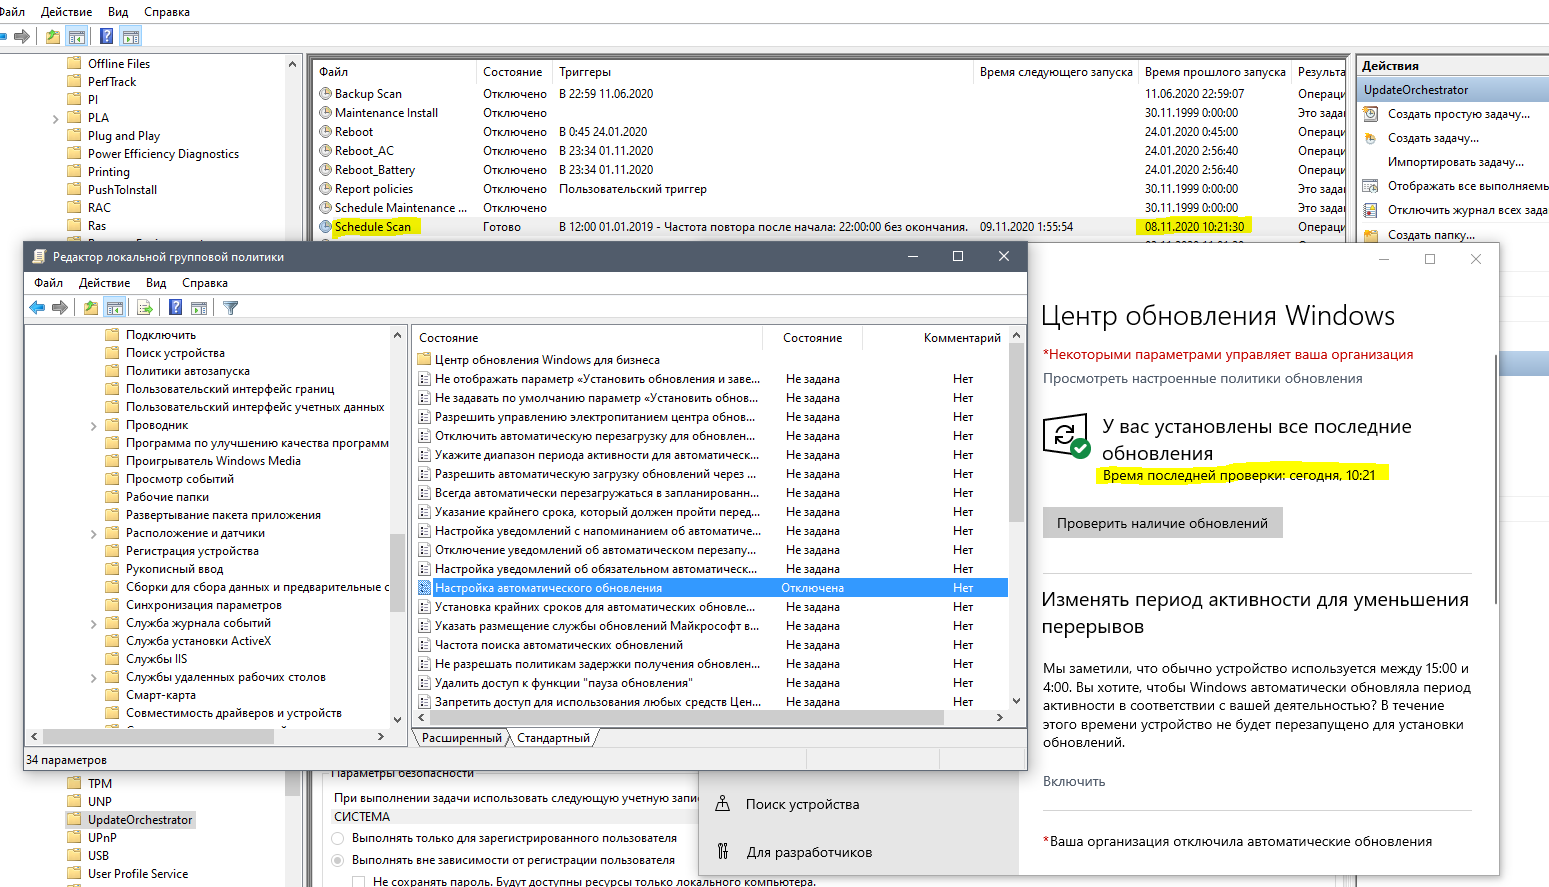Select 'Maintenance Install' task
Image resolution: width=1549 pixels, height=887 pixels.
point(386,113)
